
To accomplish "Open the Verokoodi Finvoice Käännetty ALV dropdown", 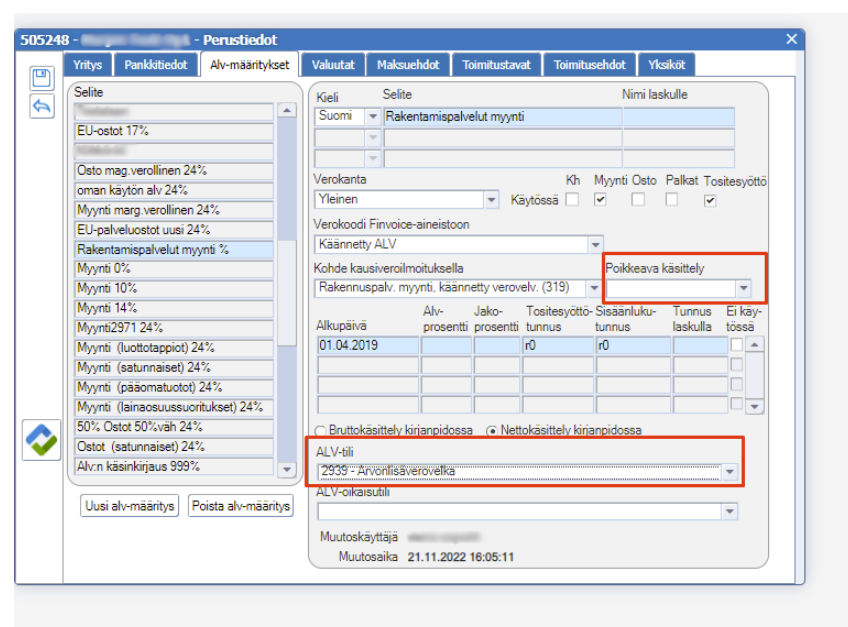I will [595, 245].
